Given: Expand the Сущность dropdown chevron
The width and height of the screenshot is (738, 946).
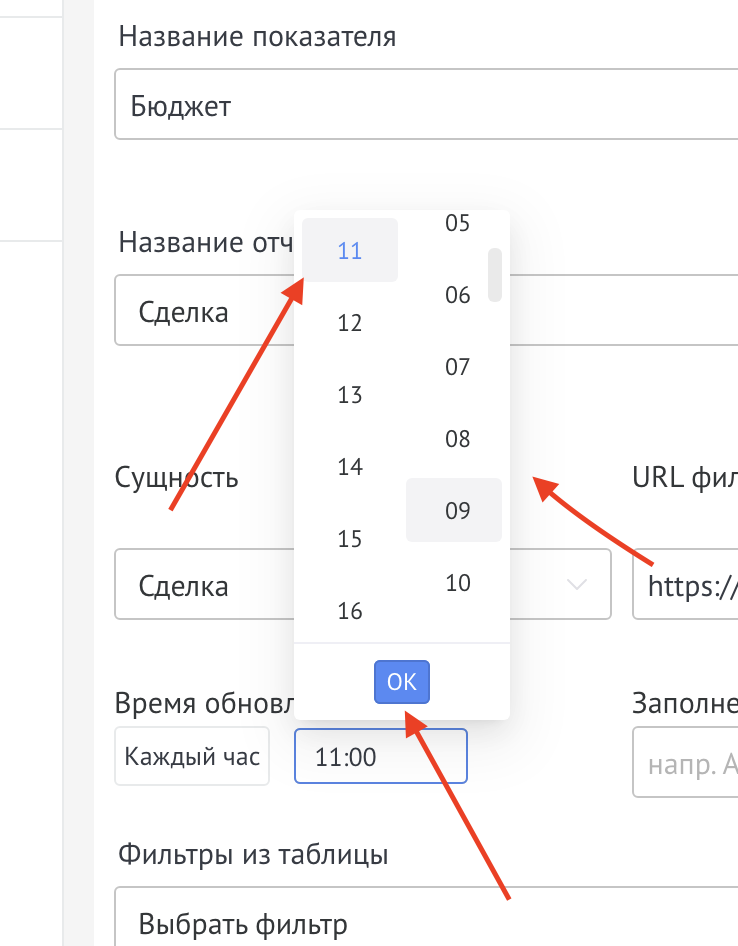Looking at the screenshot, I should click(577, 585).
